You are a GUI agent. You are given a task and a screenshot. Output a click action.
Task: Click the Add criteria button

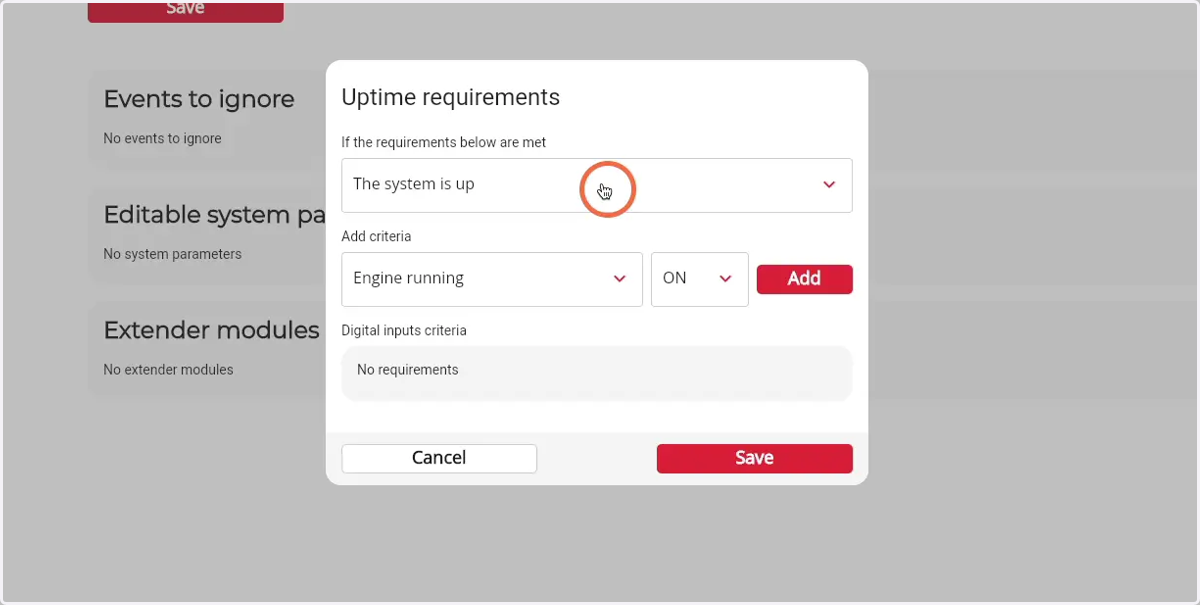click(804, 279)
